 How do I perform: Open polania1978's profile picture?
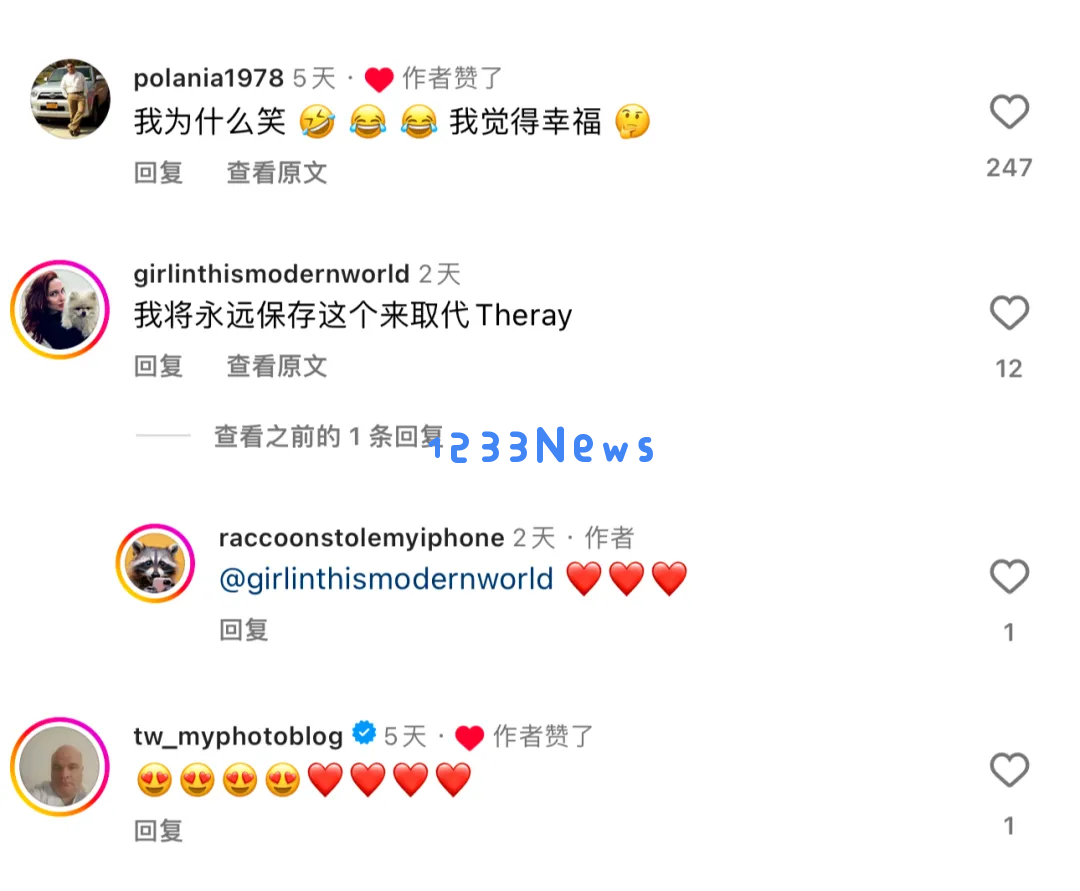(x=70, y=98)
